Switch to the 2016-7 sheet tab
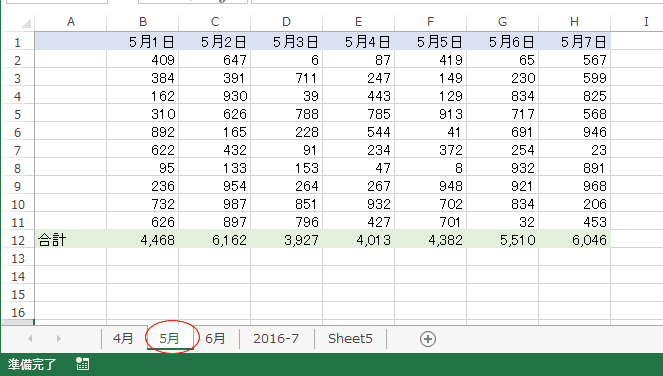The height and width of the screenshot is (376, 663). (x=276, y=338)
